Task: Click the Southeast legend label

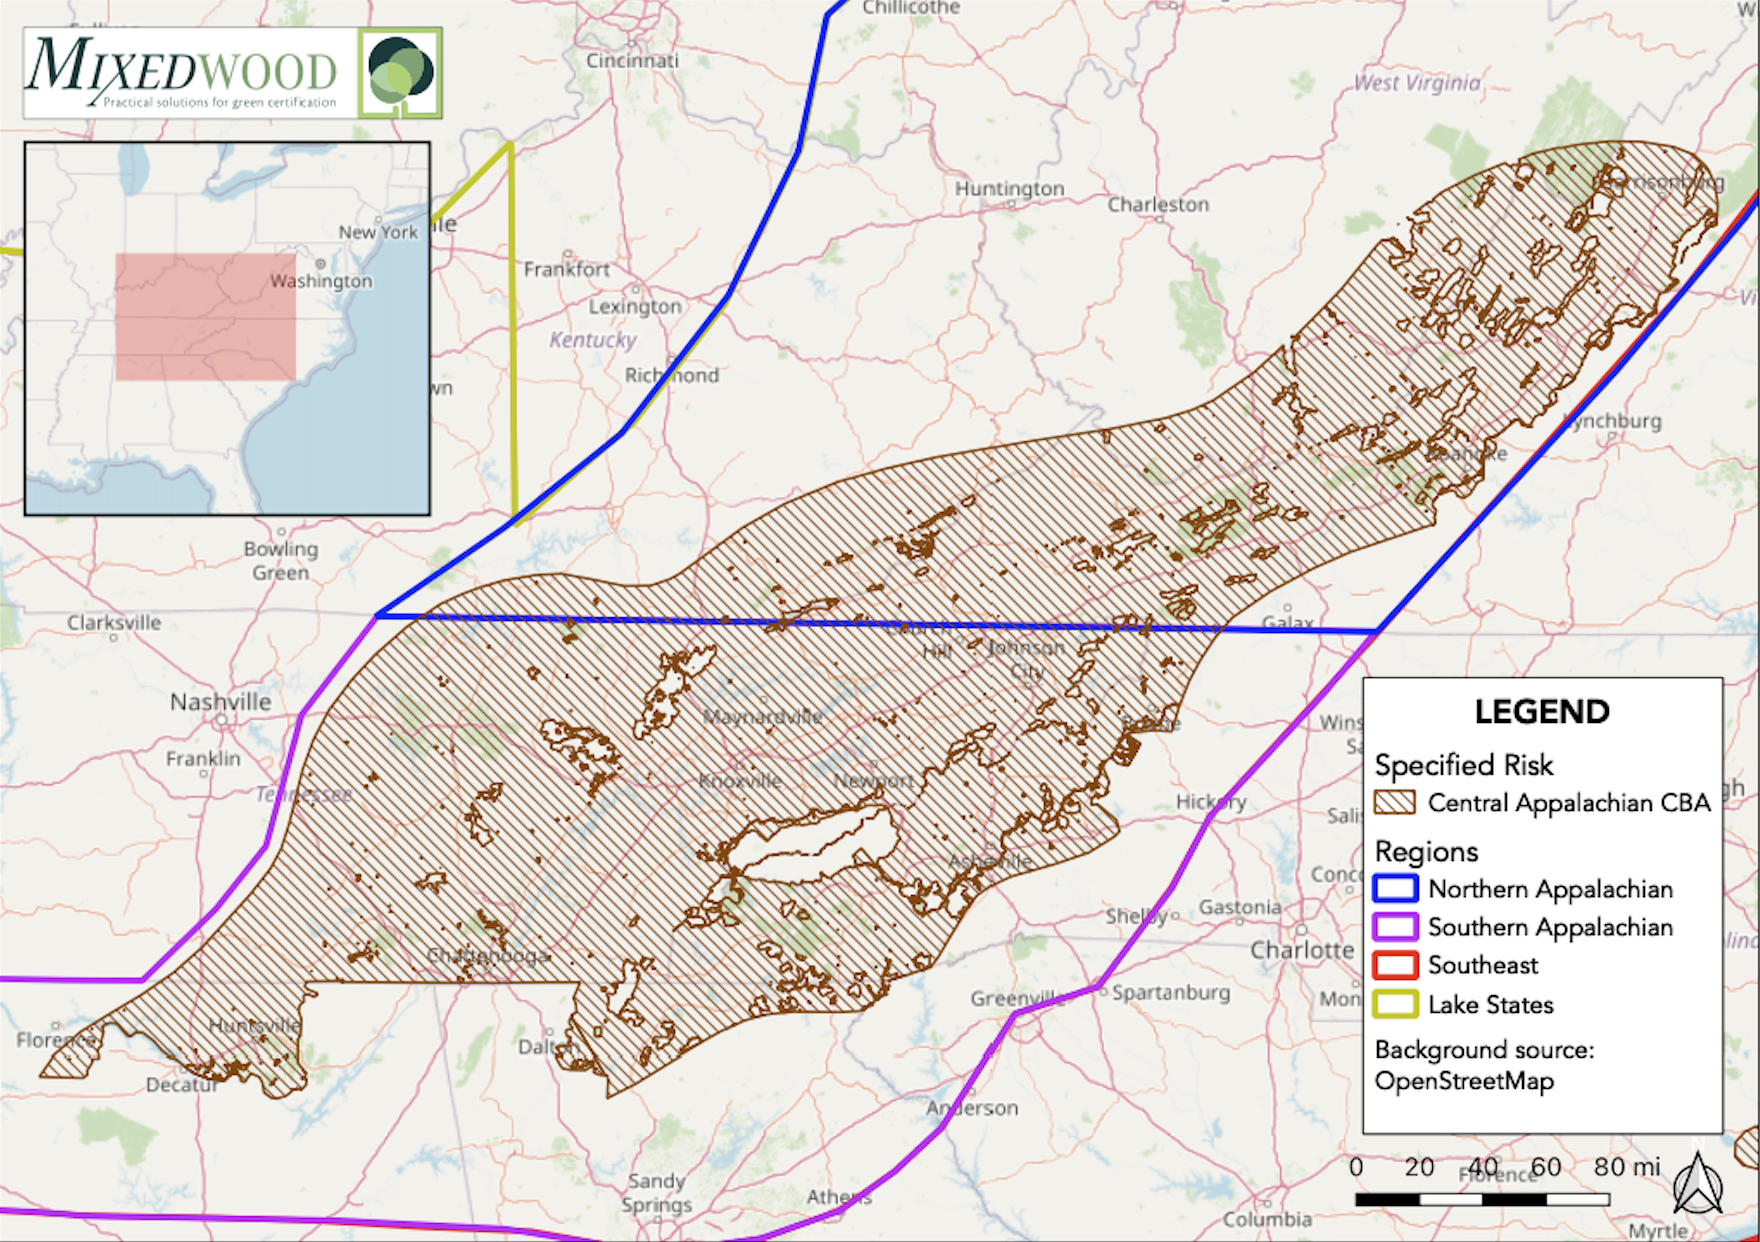Action: tap(1483, 965)
